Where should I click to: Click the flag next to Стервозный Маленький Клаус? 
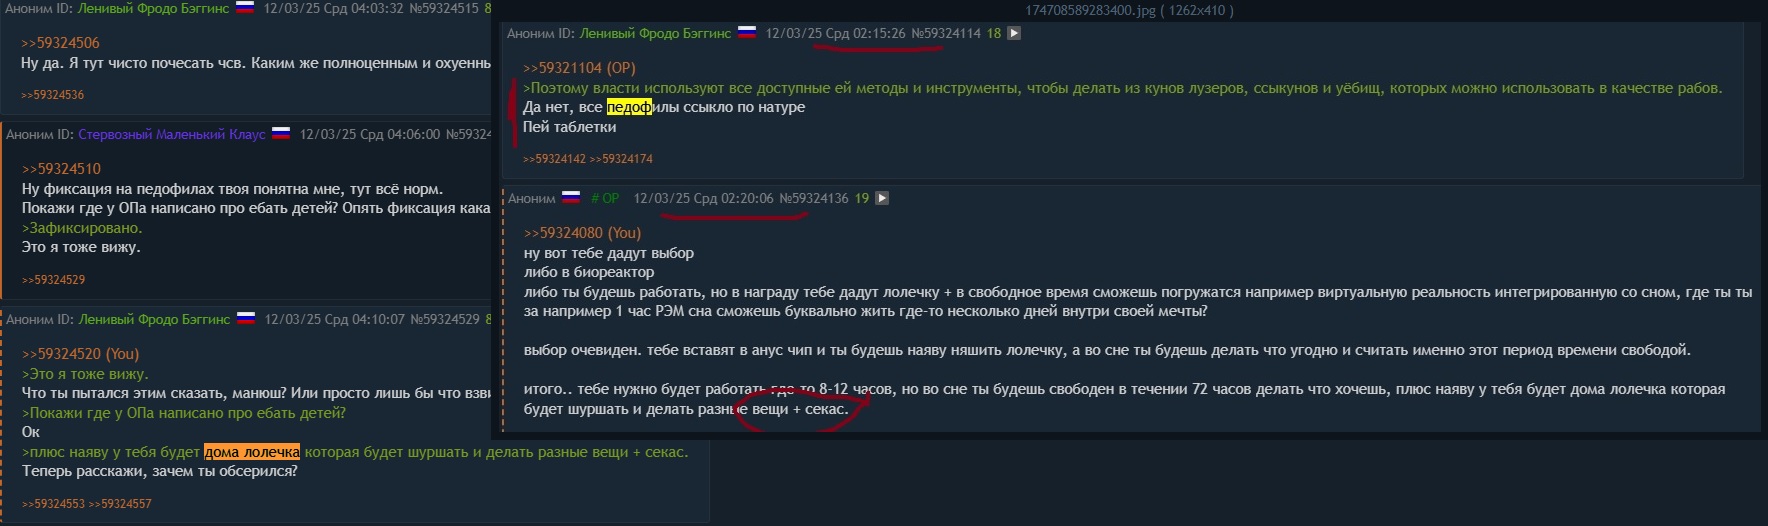click(x=281, y=133)
